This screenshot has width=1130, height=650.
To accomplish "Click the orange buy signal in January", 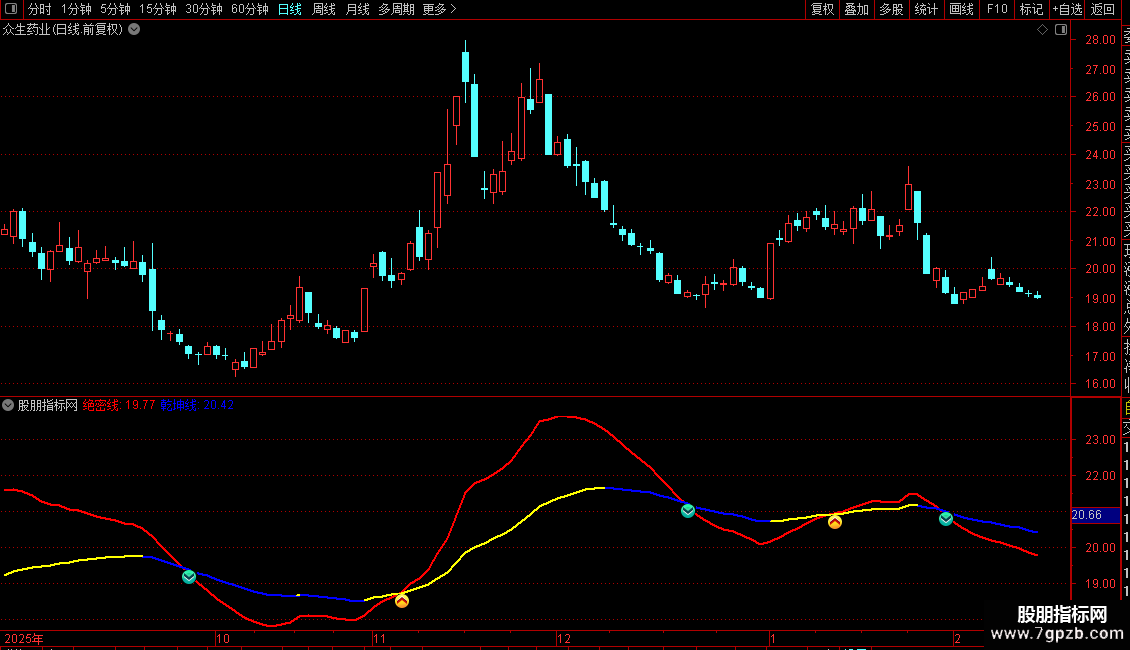I will click(x=835, y=521).
